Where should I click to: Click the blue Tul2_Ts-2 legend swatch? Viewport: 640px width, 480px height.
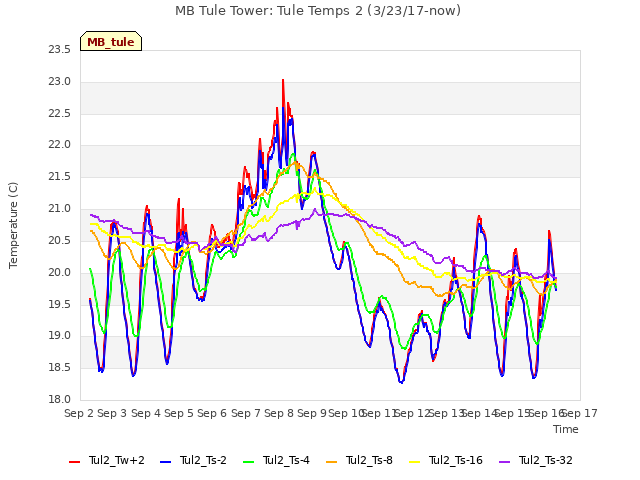coord(165,461)
